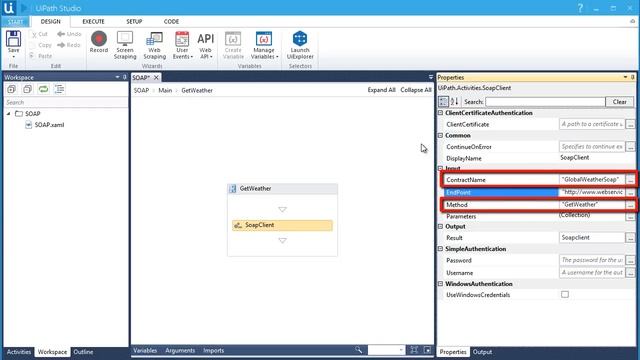Open Result expression editor button
The image size is (640, 360).
click(x=631, y=238)
